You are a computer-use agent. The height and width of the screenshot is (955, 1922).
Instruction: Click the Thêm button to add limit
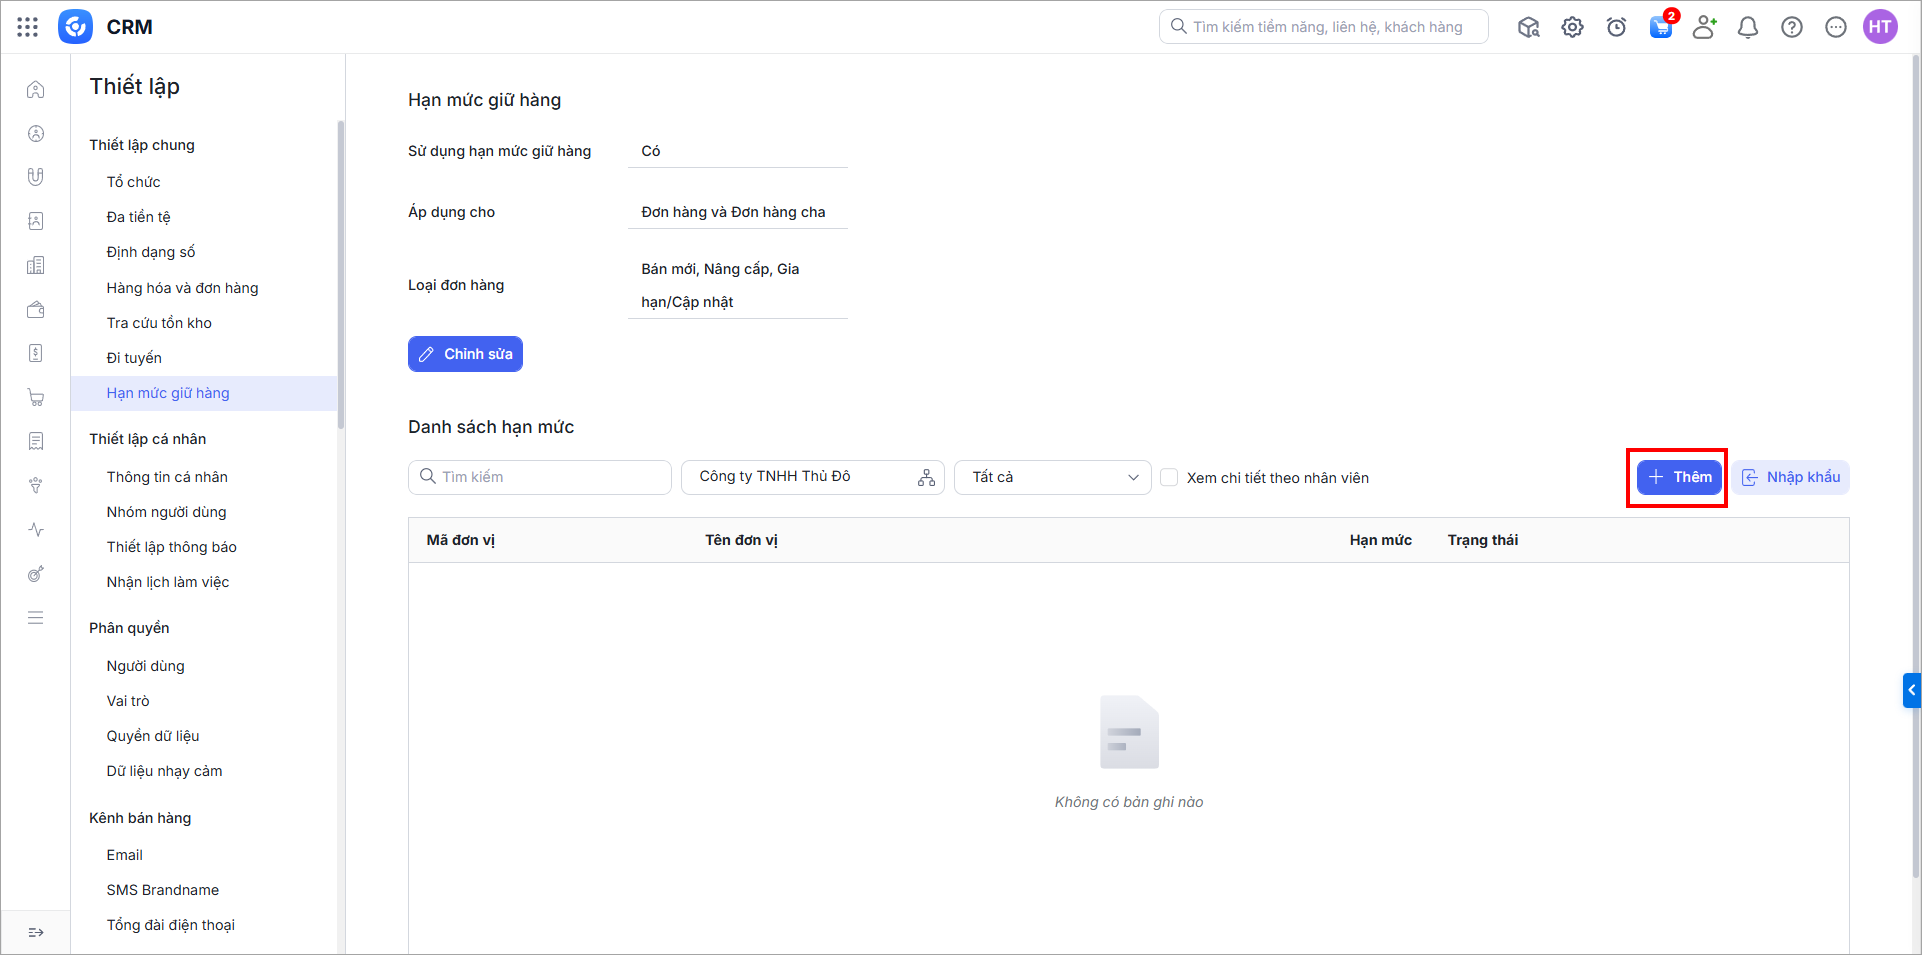1679,477
